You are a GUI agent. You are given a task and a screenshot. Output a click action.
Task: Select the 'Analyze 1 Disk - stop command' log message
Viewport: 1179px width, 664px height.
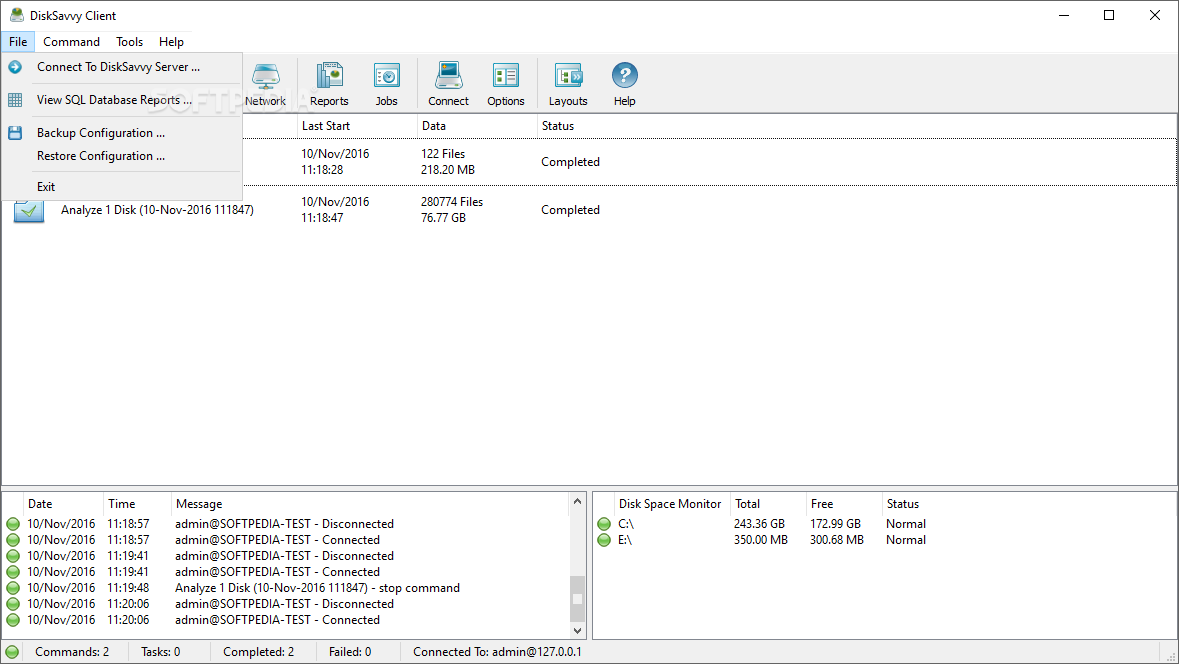317,588
